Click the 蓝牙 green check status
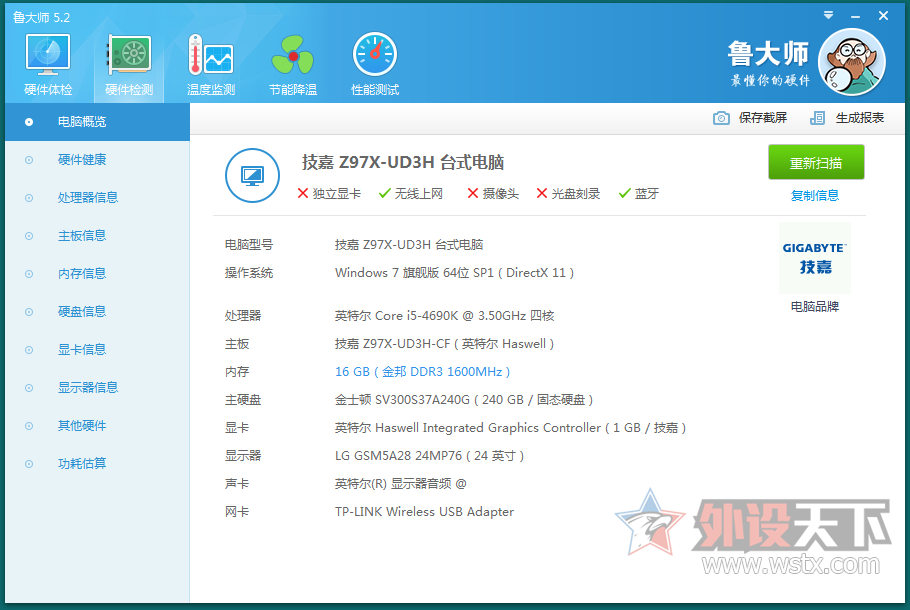910x610 pixels. (x=639, y=194)
